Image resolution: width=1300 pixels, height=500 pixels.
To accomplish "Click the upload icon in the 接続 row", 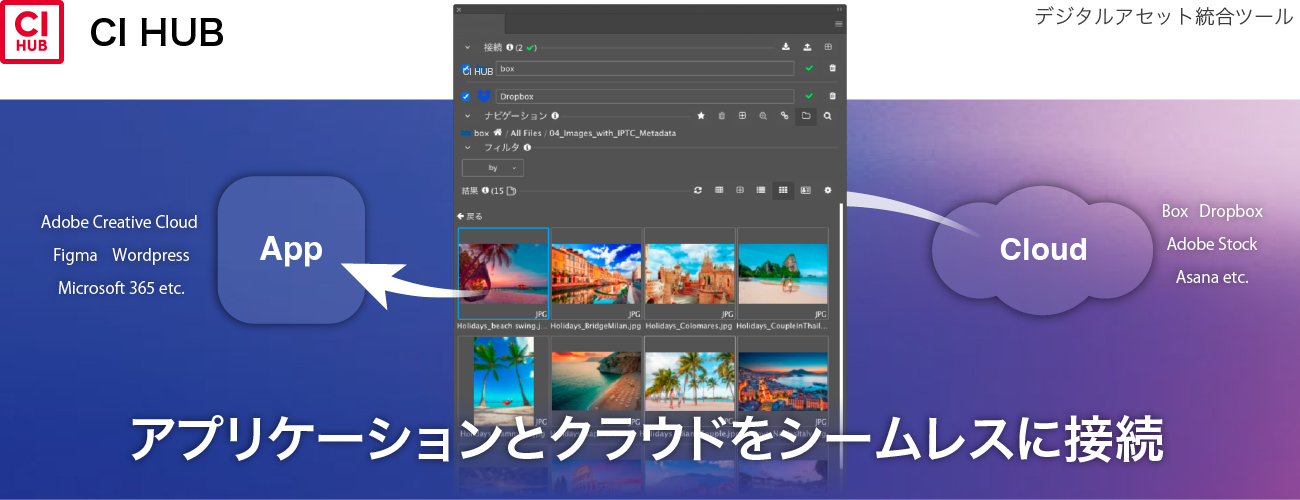I will 807,47.
